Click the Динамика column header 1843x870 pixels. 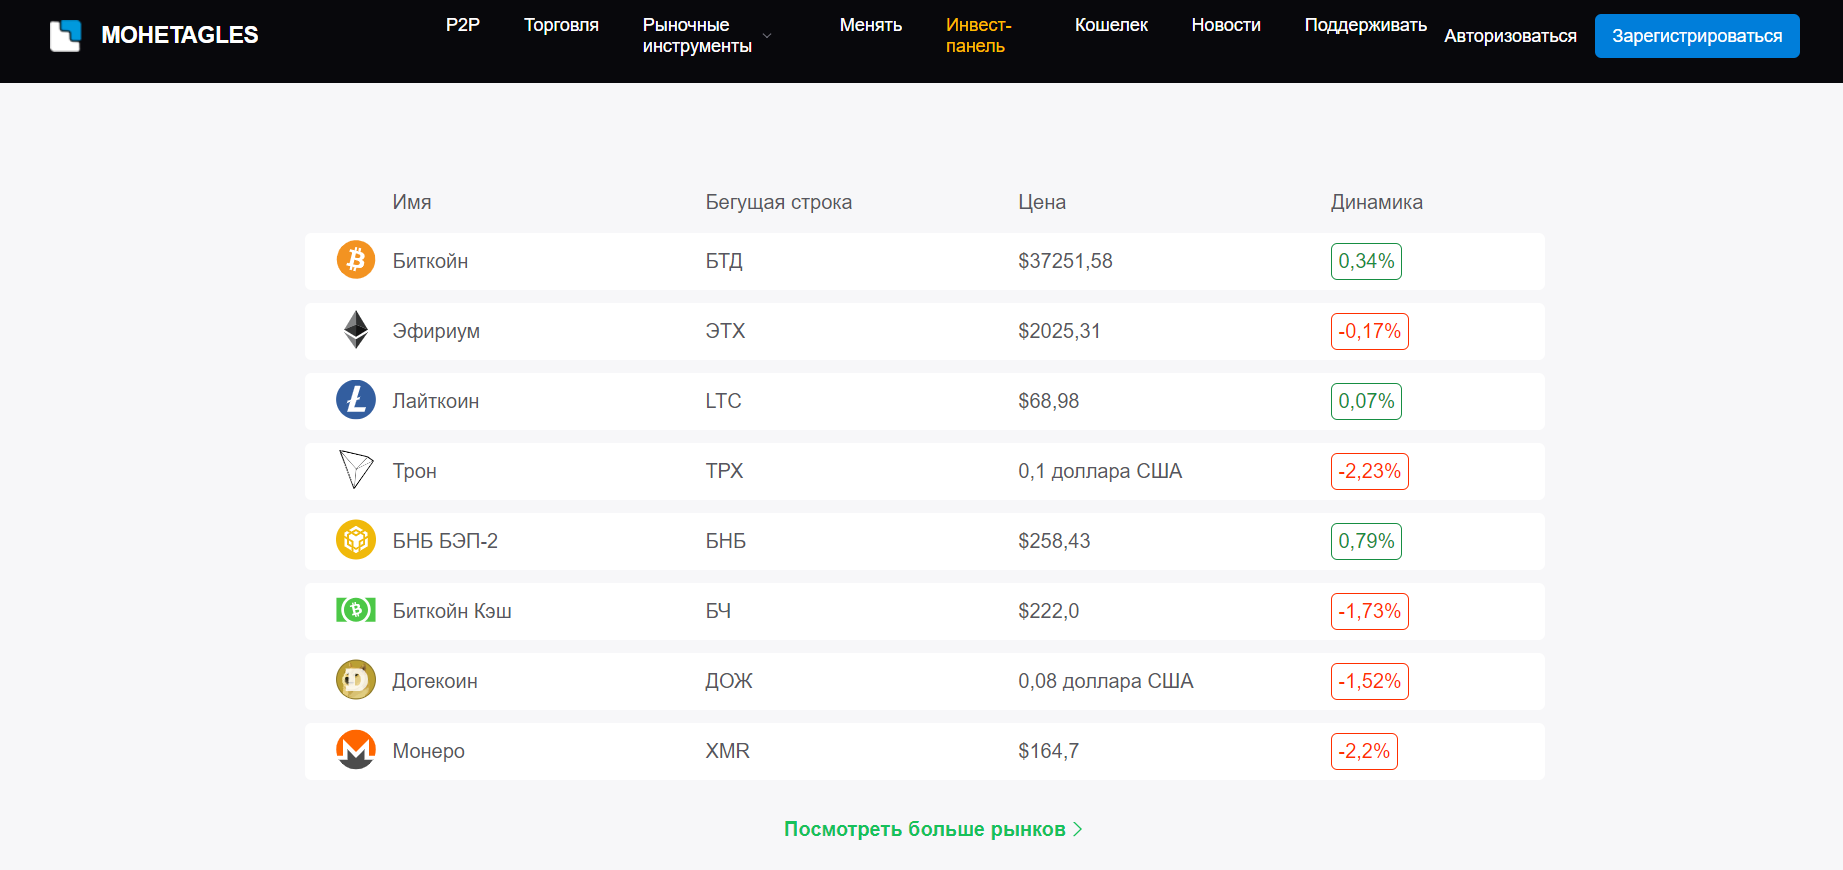point(1377,202)
